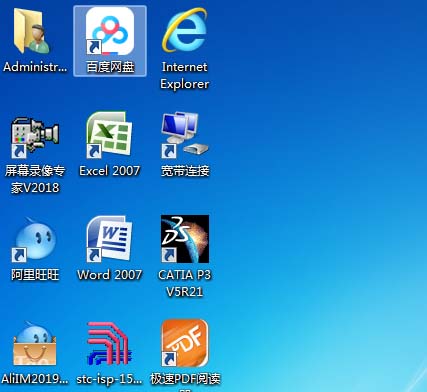This screenshot has width=427, height=392.
Task: Select the 宽带连接 network computers icon
Action: (x=185, y=135)
